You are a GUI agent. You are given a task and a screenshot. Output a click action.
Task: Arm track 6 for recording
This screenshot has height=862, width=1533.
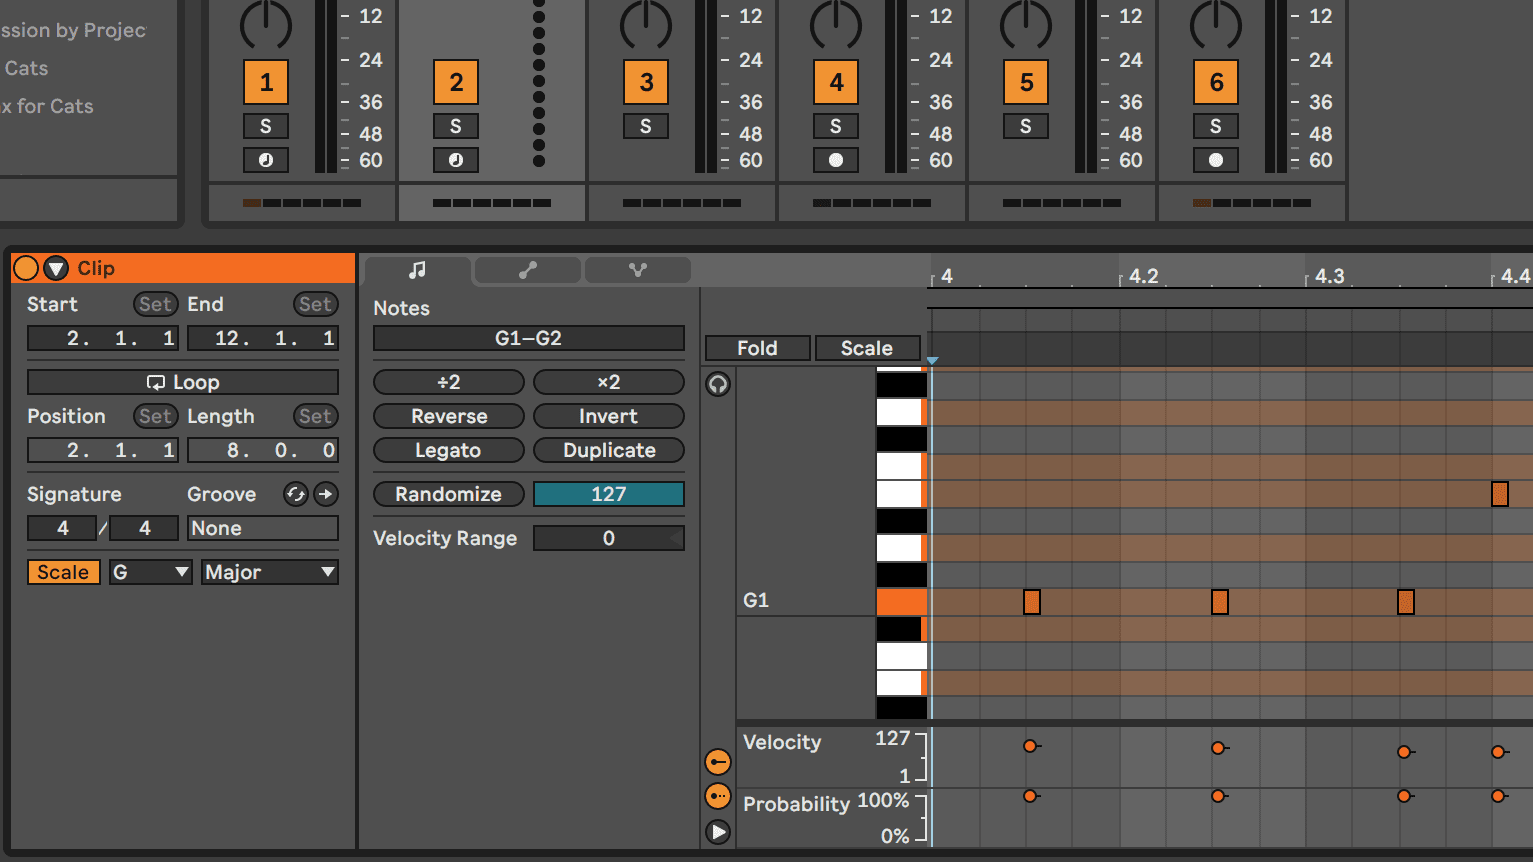click(x=1216, y=160)
